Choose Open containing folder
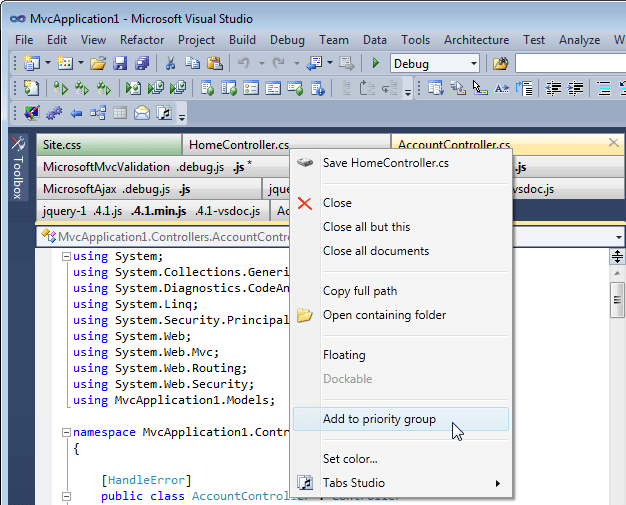Viewport: 626px width, 505px height. (401, 315)
